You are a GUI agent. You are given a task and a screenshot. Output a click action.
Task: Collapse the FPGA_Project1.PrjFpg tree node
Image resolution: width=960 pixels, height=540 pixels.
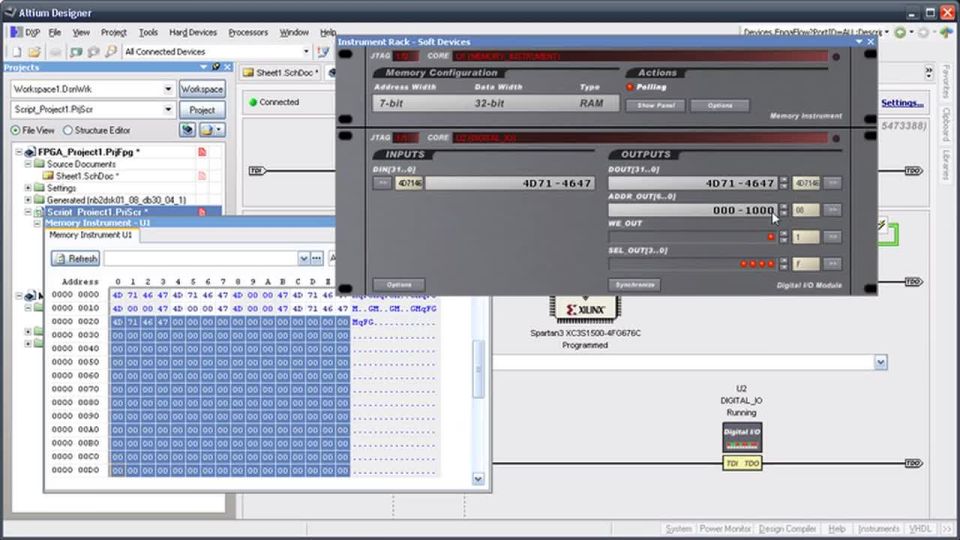tap(18, 152)
